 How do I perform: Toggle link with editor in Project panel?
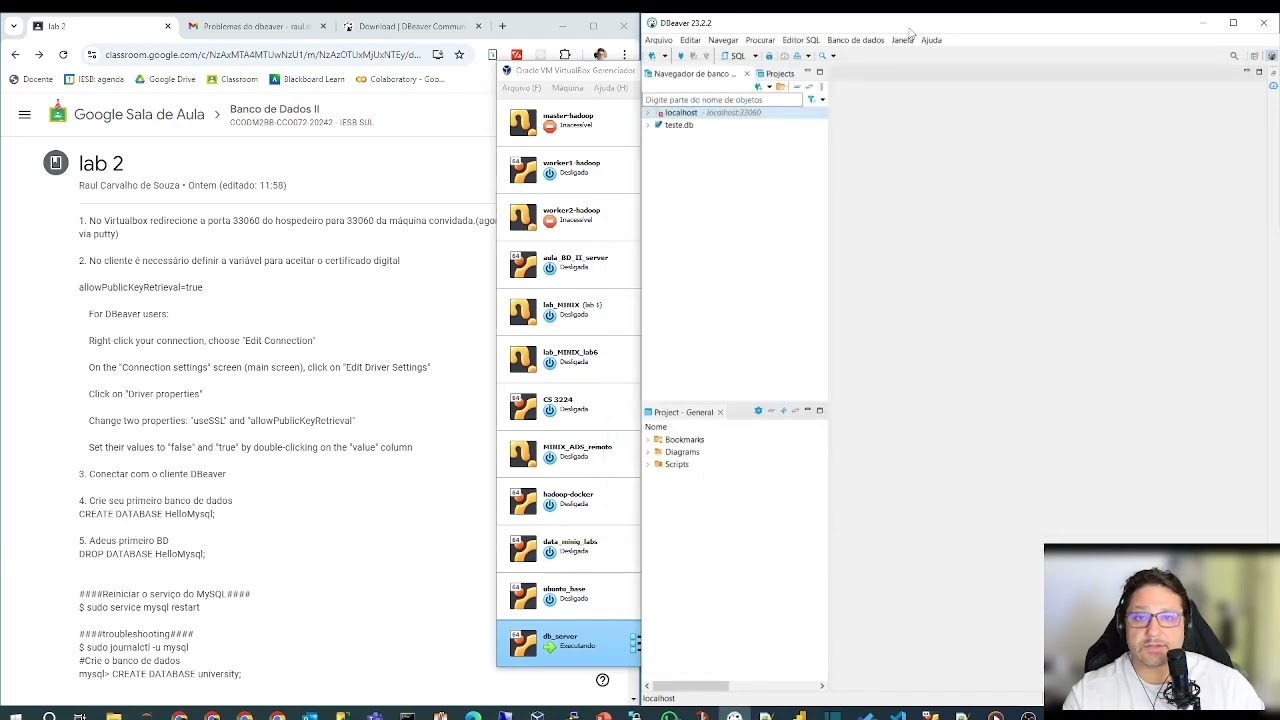tap(795, 411)
